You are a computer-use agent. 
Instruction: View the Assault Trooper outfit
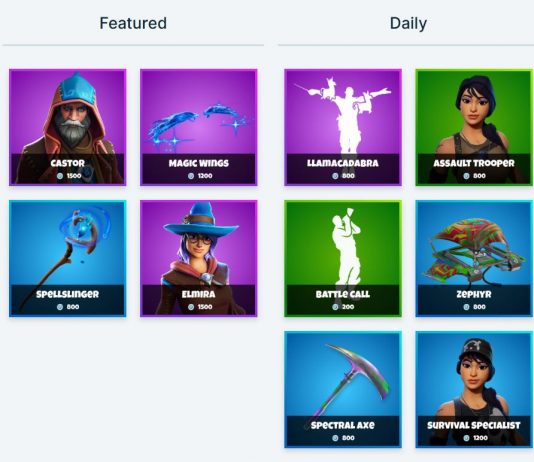pyautogui.click(x=474, y=127)
